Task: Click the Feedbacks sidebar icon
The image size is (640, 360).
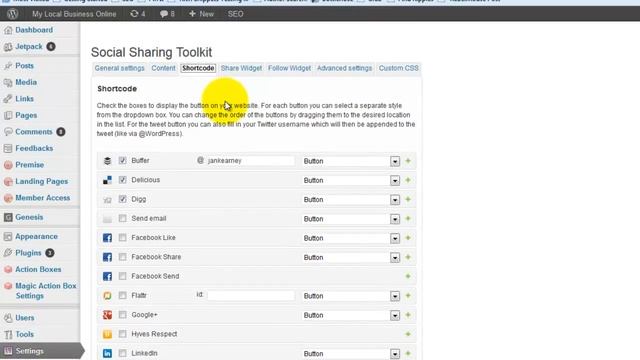Action: pyautogui.click(x=8, y=149)
